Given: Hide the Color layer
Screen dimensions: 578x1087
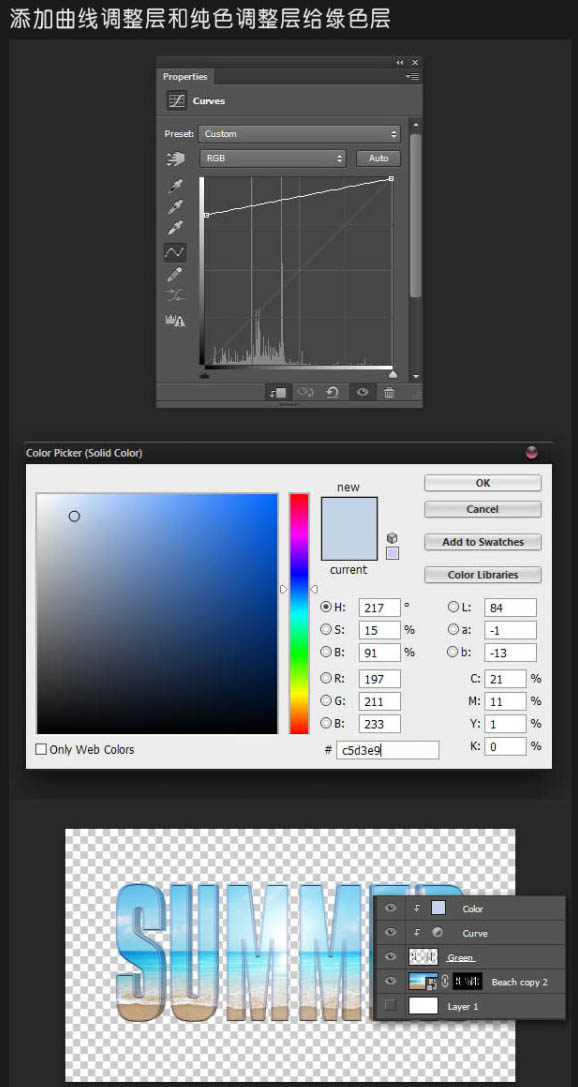Looking at the screenshot, I should coord(391,908).
